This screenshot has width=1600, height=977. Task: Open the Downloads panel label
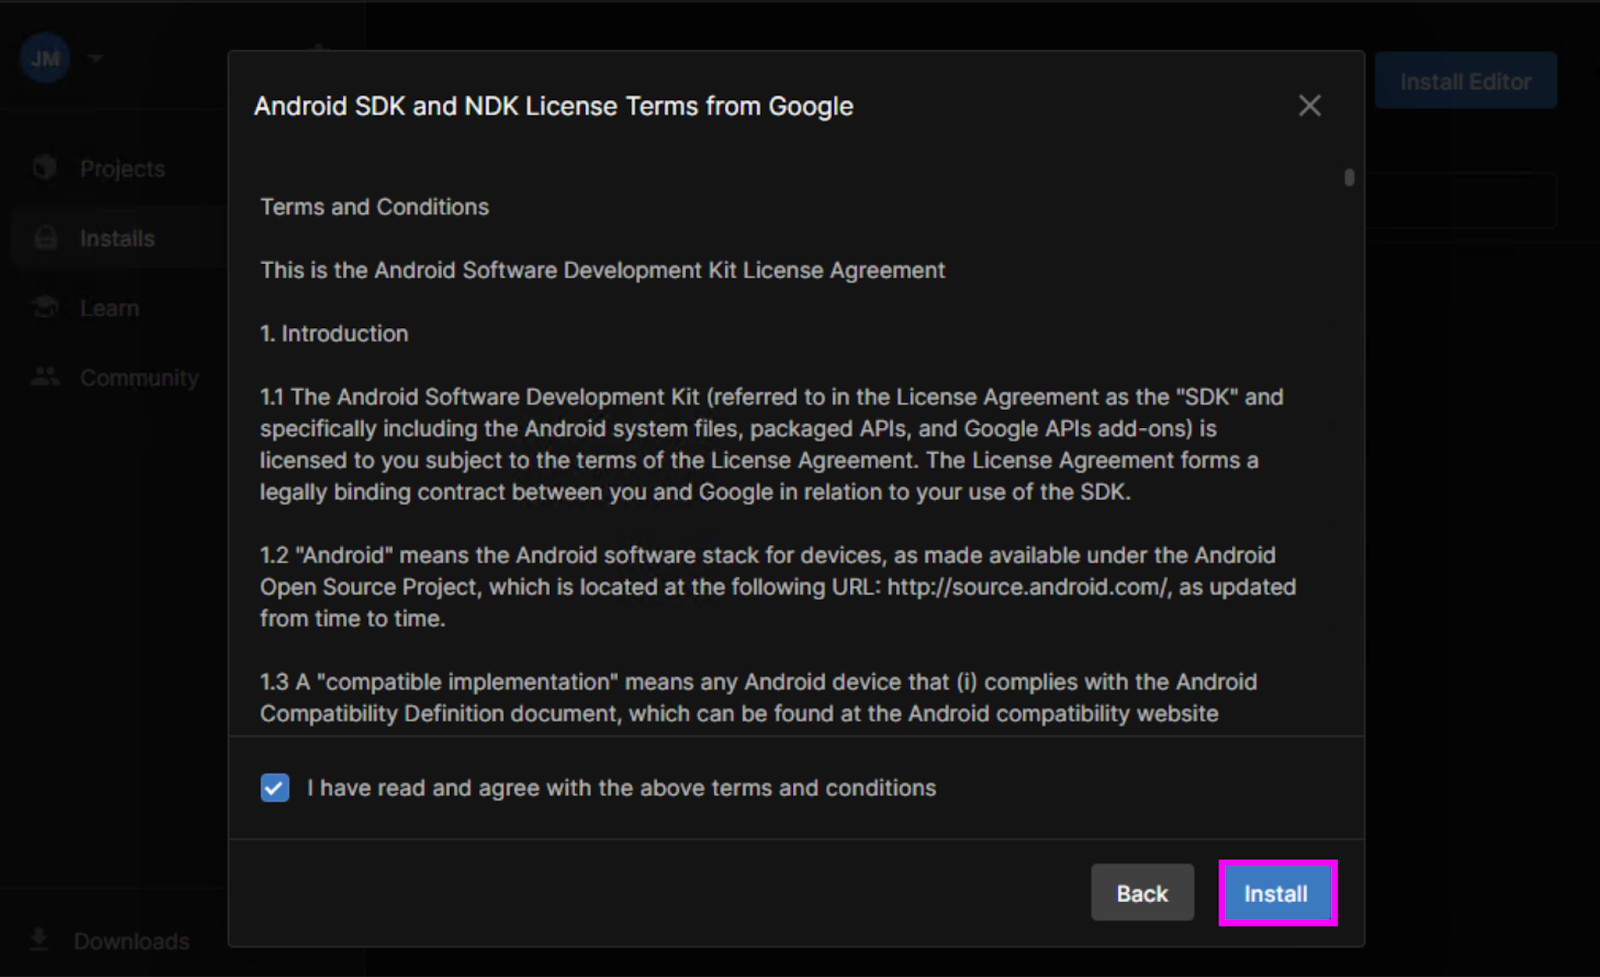click(x=131, y=942)
